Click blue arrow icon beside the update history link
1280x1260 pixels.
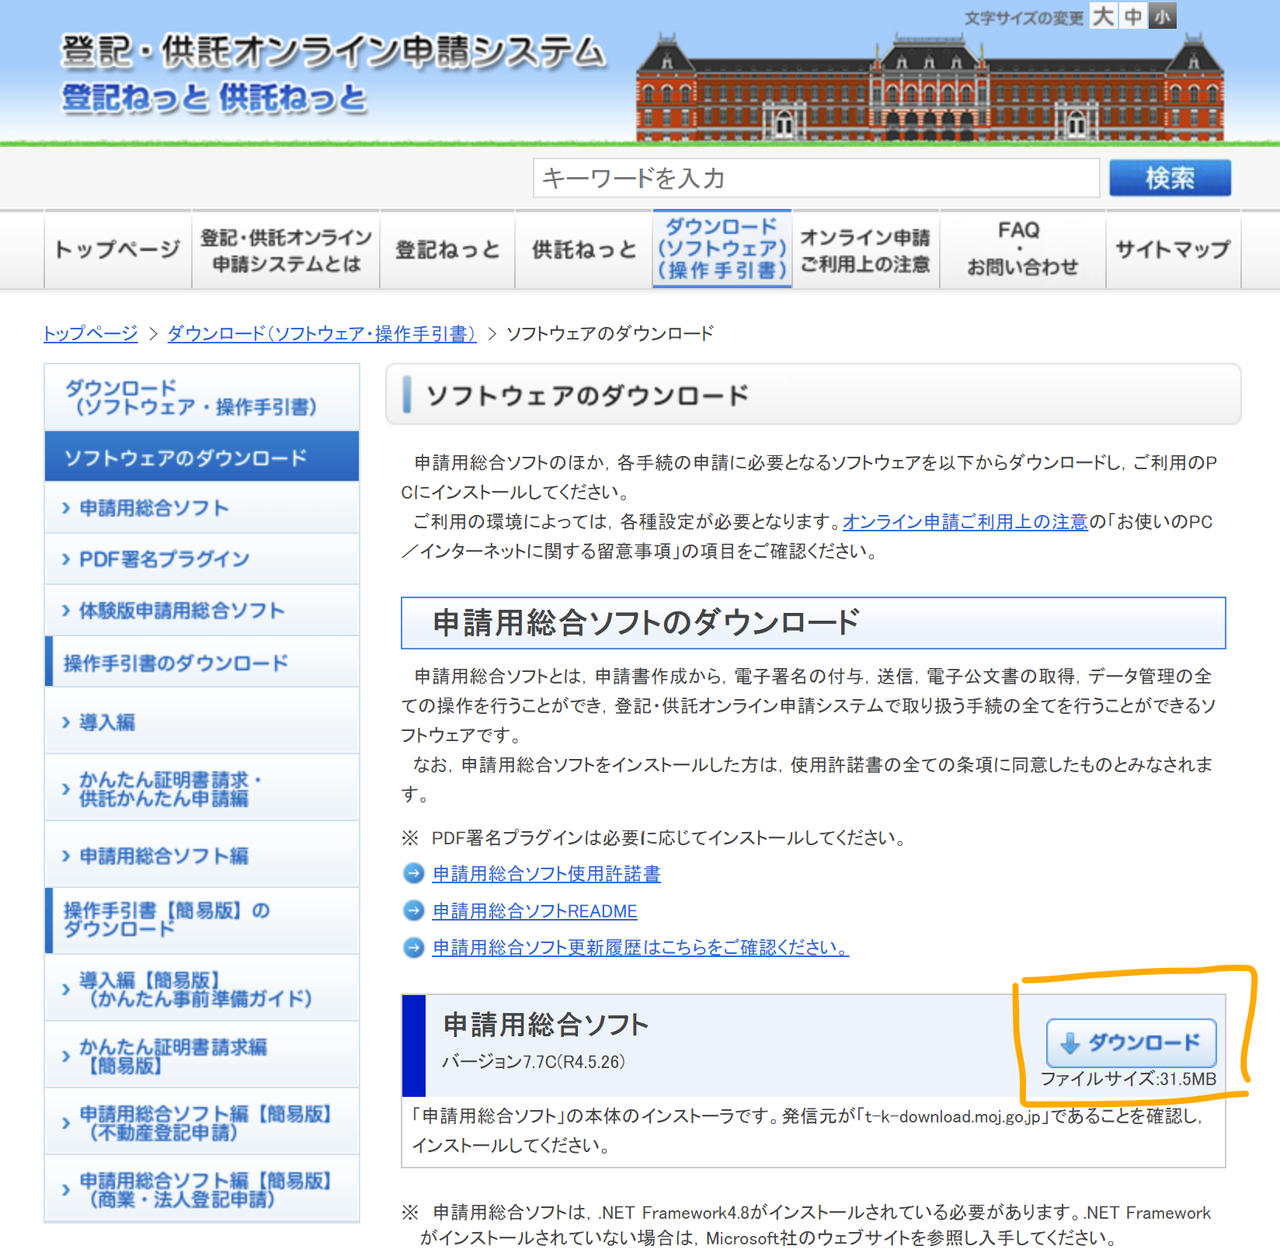(413, 948)
